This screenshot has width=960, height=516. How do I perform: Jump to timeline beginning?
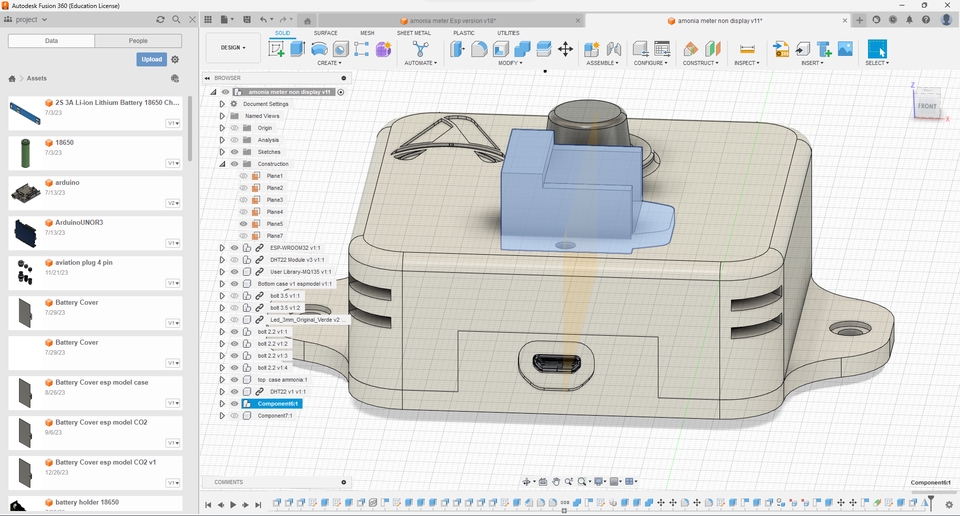click(208, 505)
